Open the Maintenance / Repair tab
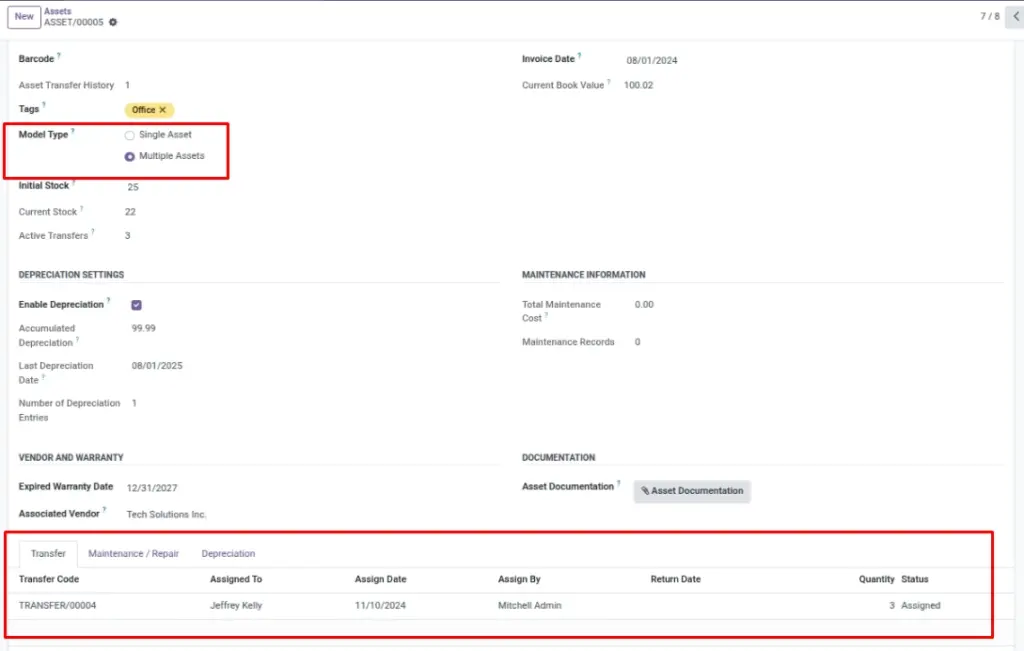Viewport: 1024px width, 651px height. pyautogui.click(x=133, y=554)
